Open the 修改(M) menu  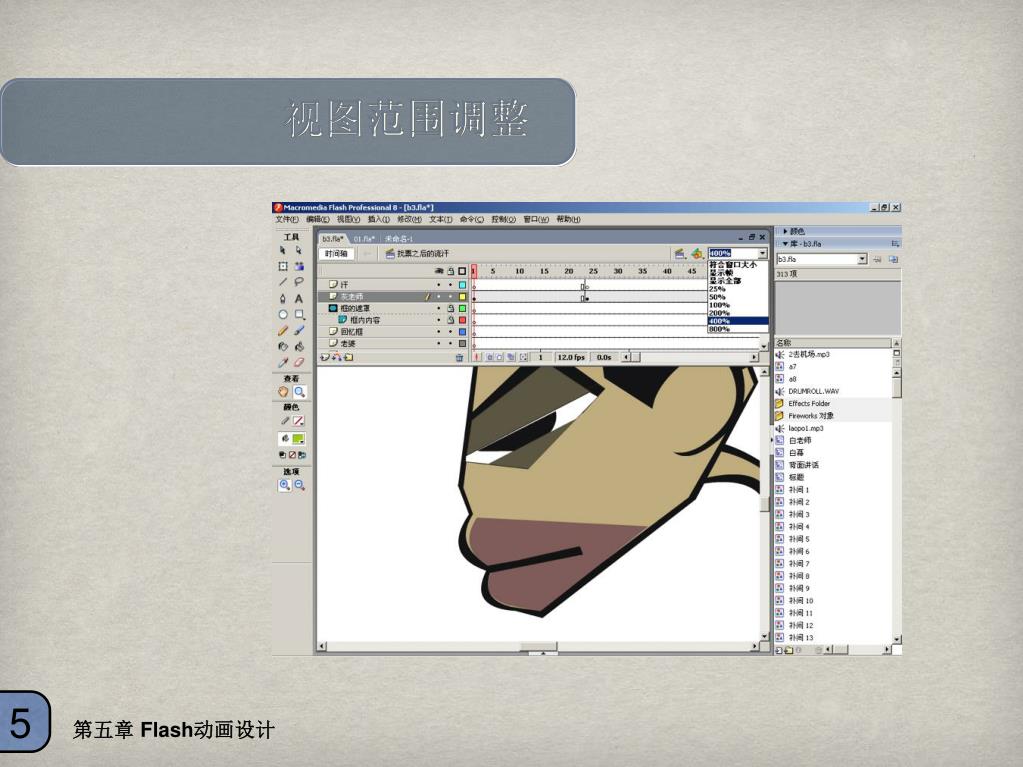click(x=410, y=220)
